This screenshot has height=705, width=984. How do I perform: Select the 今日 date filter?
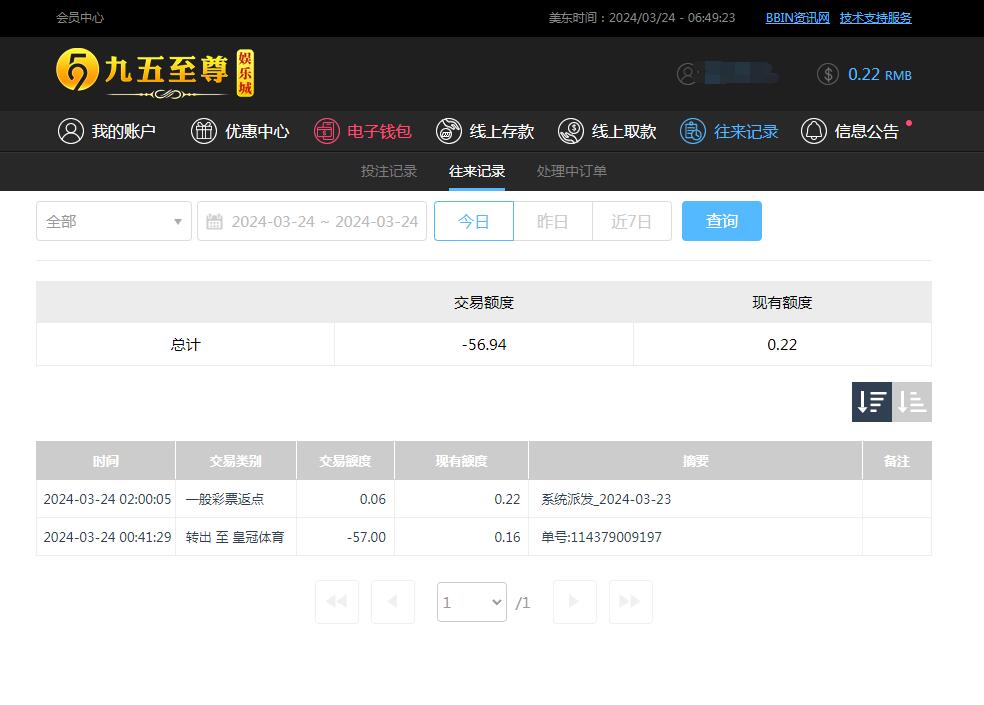(474, 221)
